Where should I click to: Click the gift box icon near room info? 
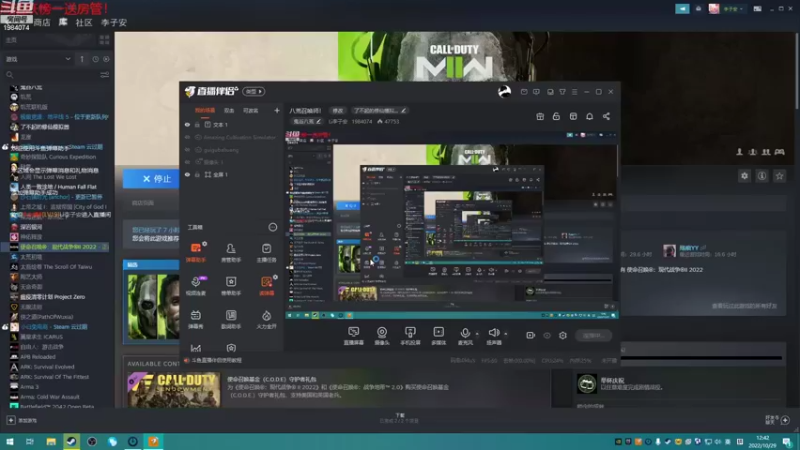540,116
